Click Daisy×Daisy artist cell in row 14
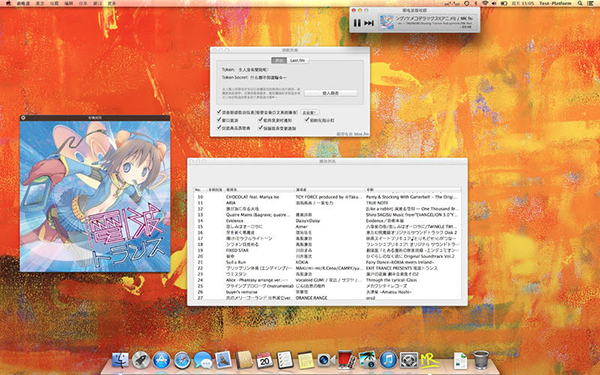 [x=308, y=221]
